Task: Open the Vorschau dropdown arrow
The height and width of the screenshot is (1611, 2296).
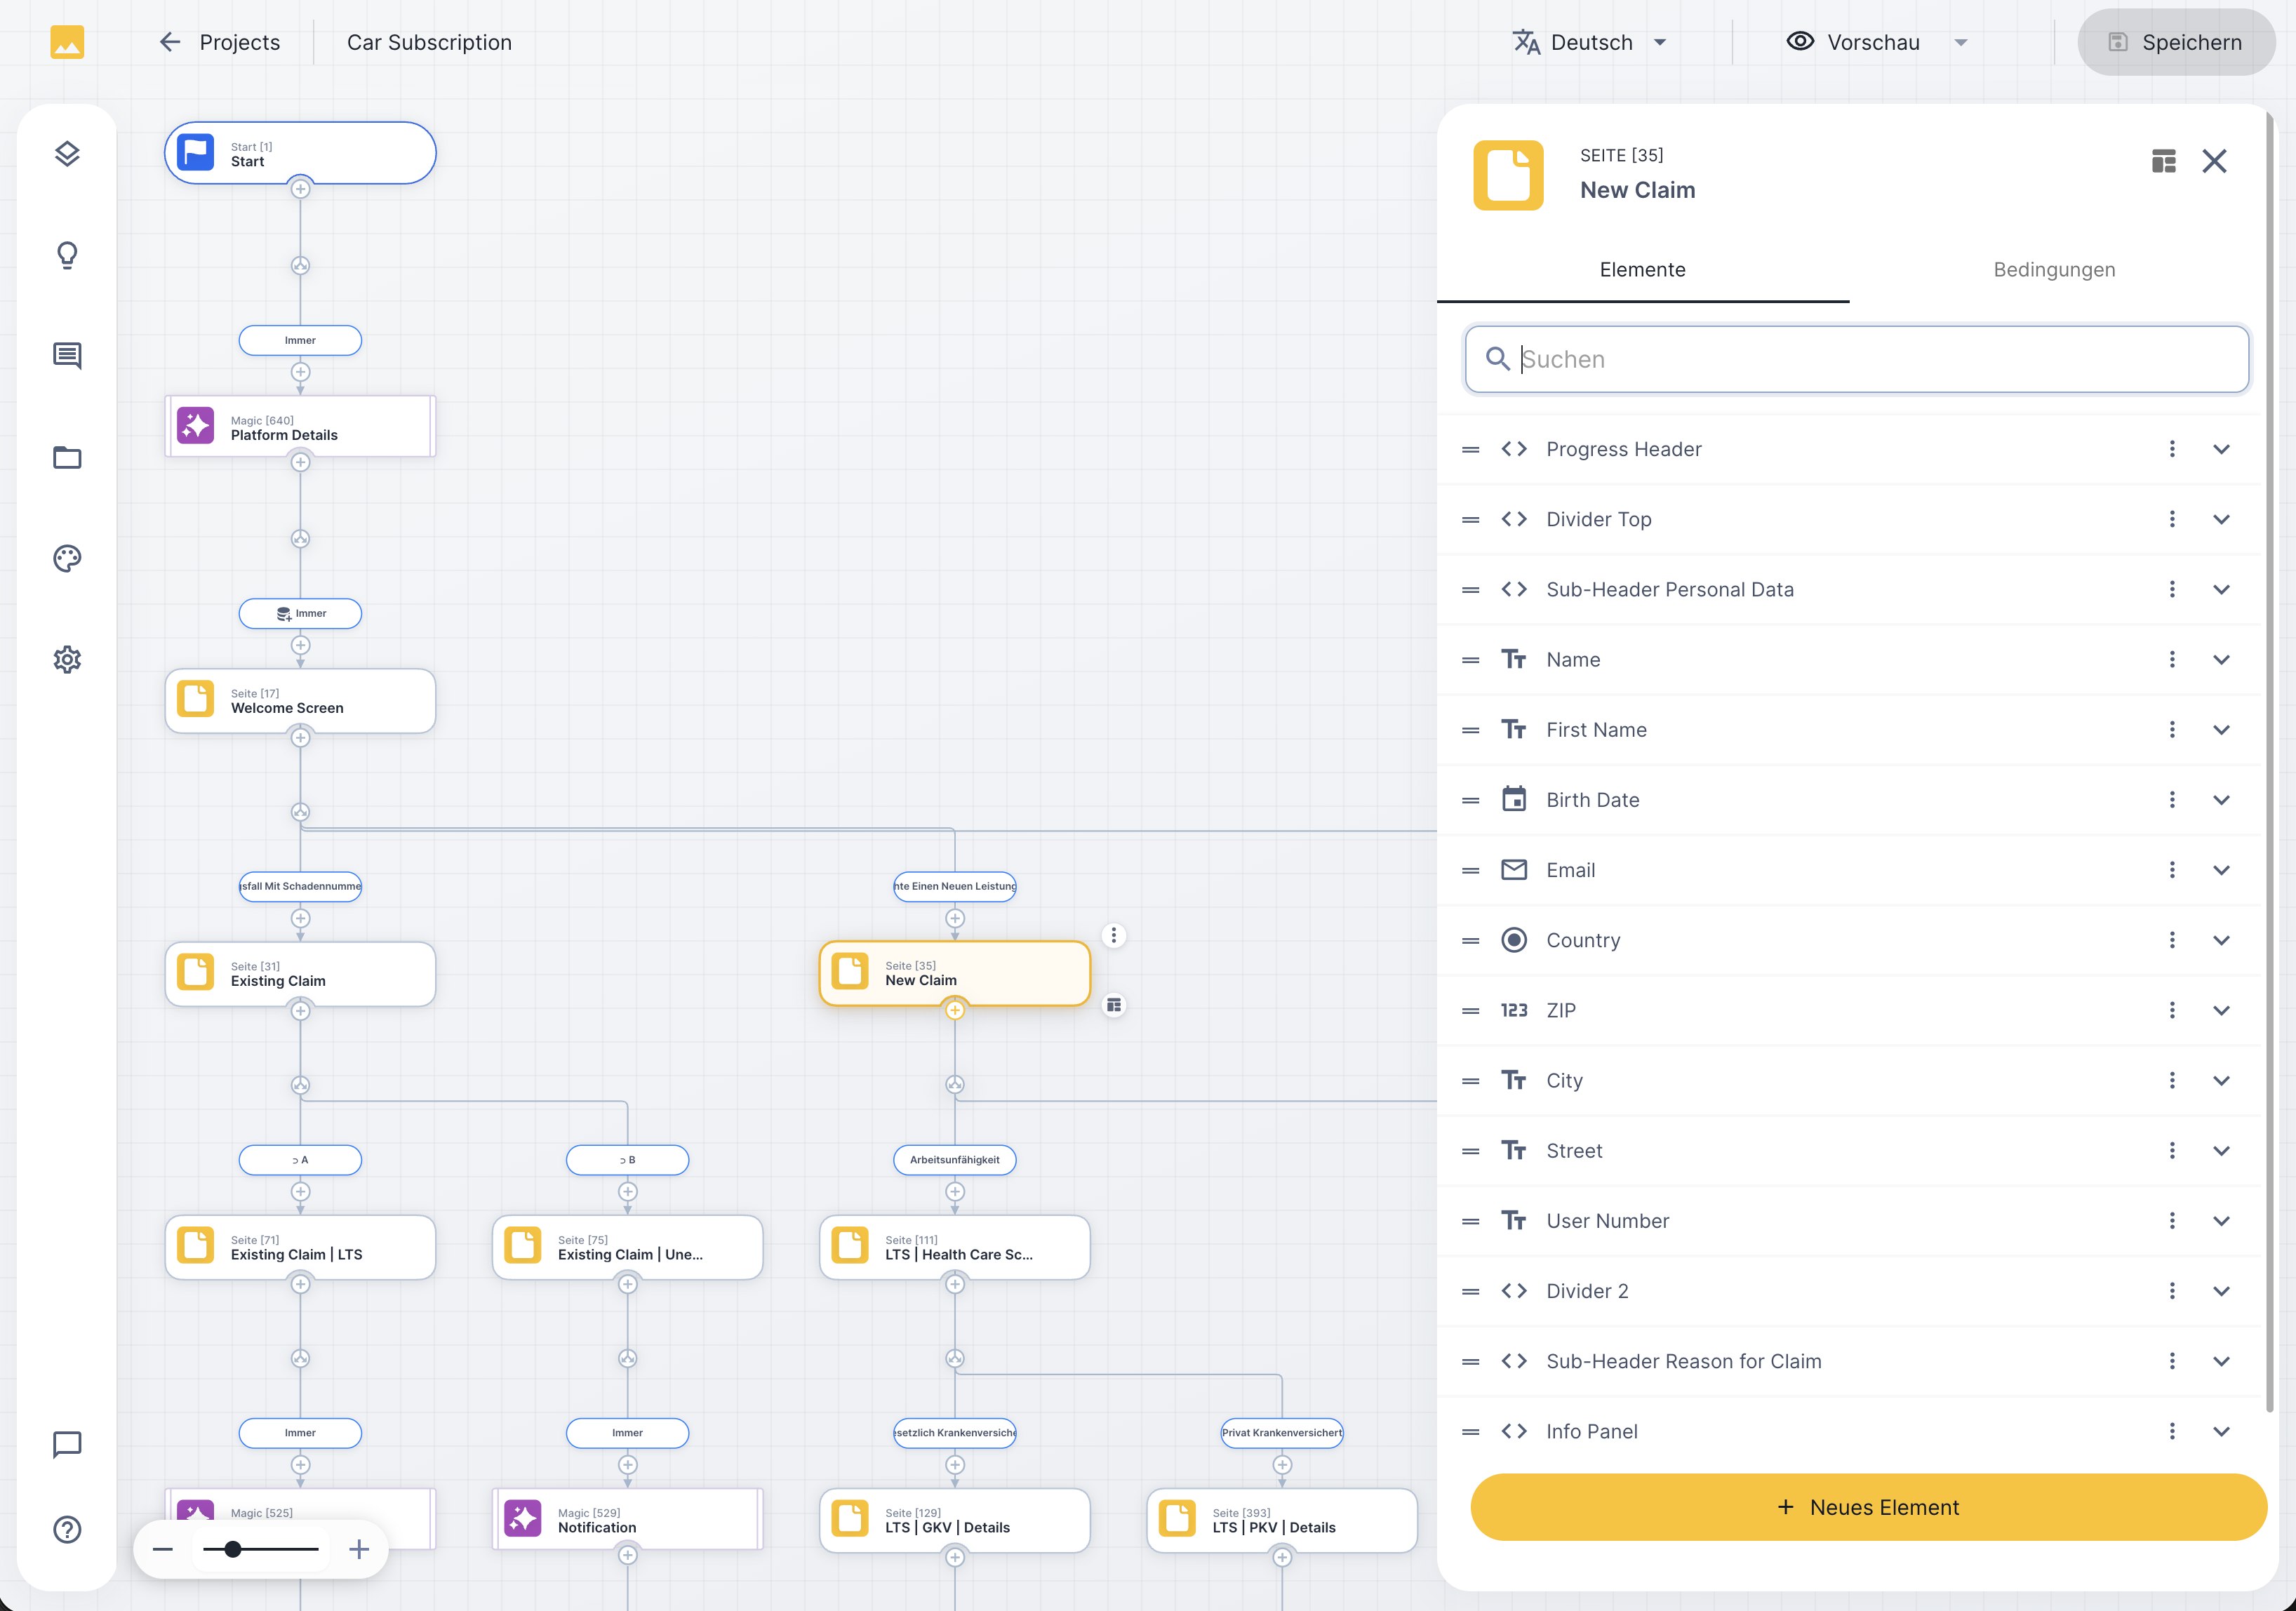Action: [x=1960, y=42]
